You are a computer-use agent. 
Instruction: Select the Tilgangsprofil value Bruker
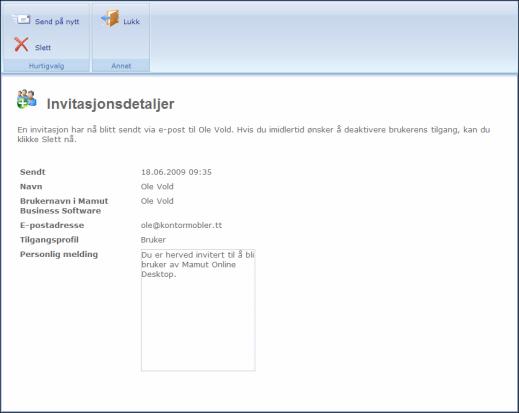tap(153, 240)
